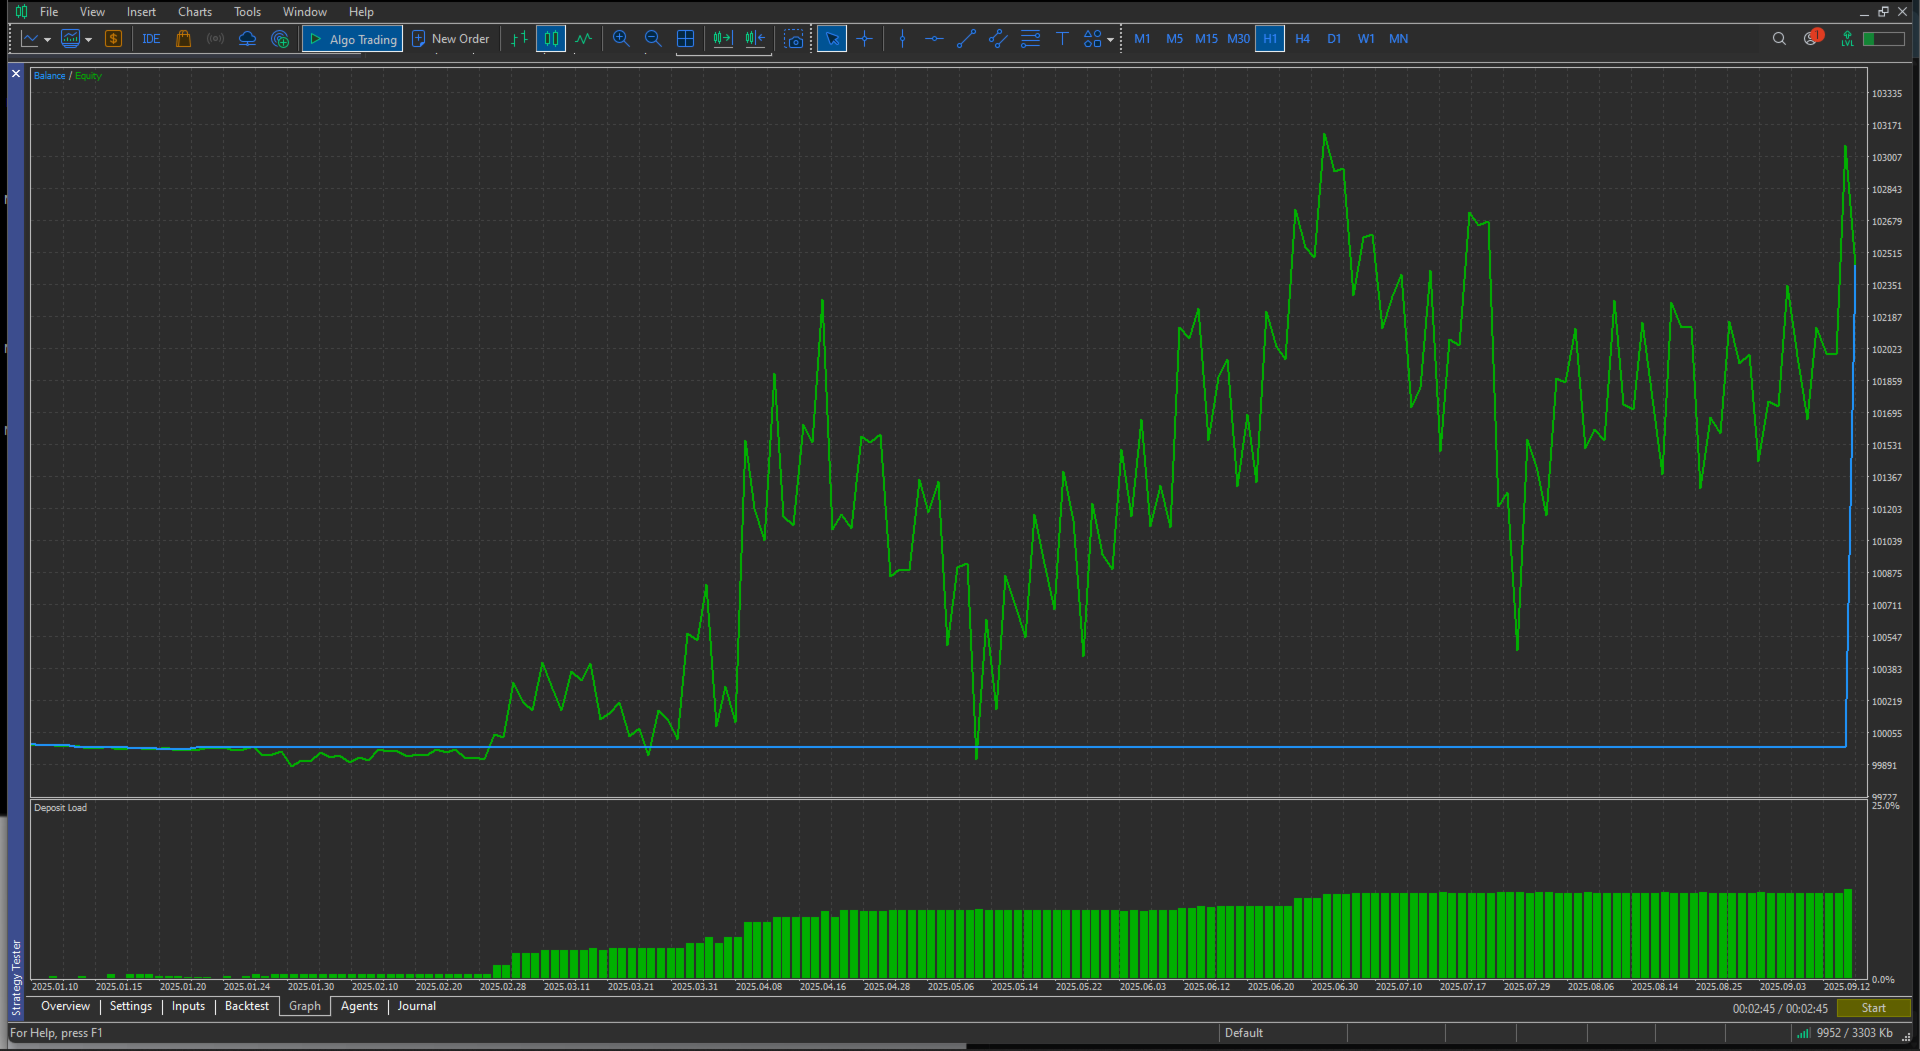Select the text label tool

click(1062, 39)
